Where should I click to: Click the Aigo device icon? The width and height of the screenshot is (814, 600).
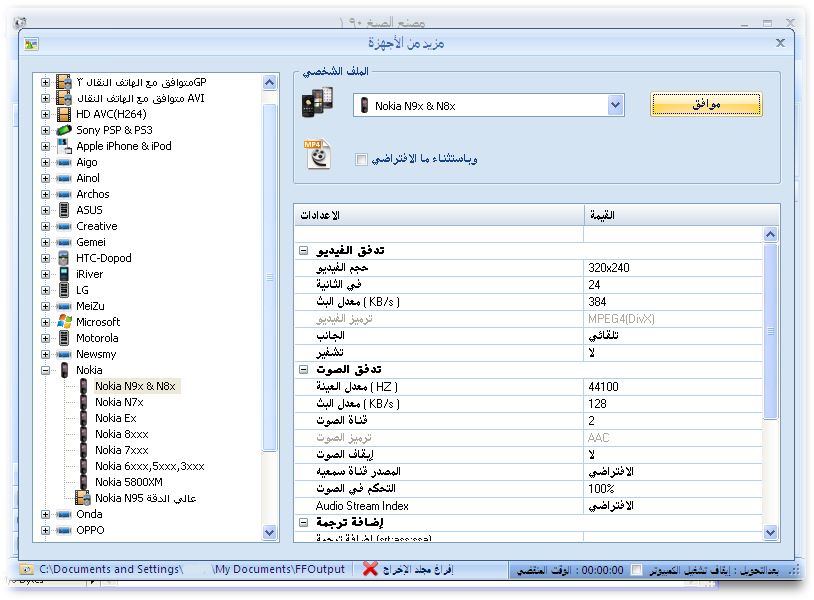(x=64, y=162)
